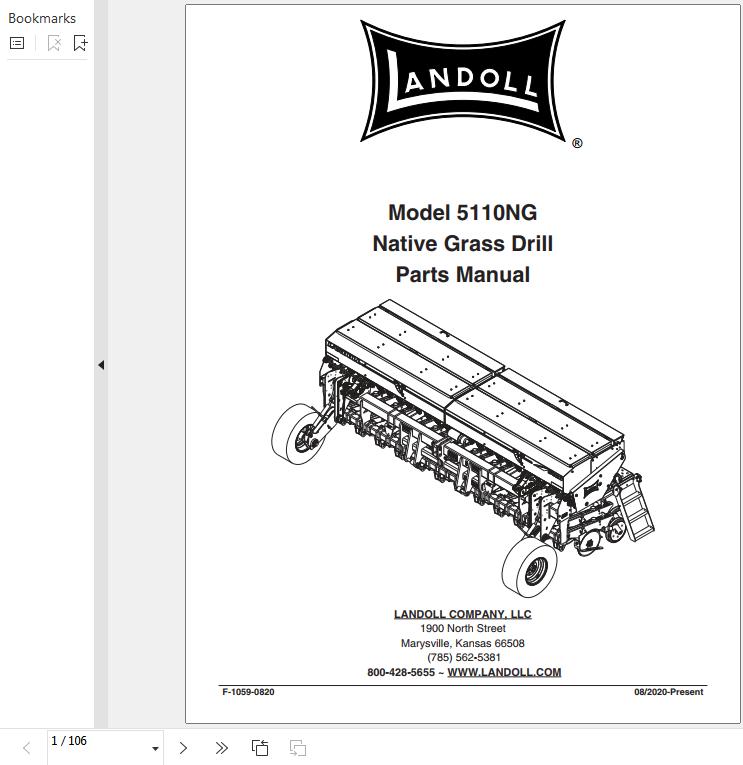The height and width of the screenshot is (765, 743).
Task: Collapse the Bookmarks panel arrow
Action: point(101,365)
